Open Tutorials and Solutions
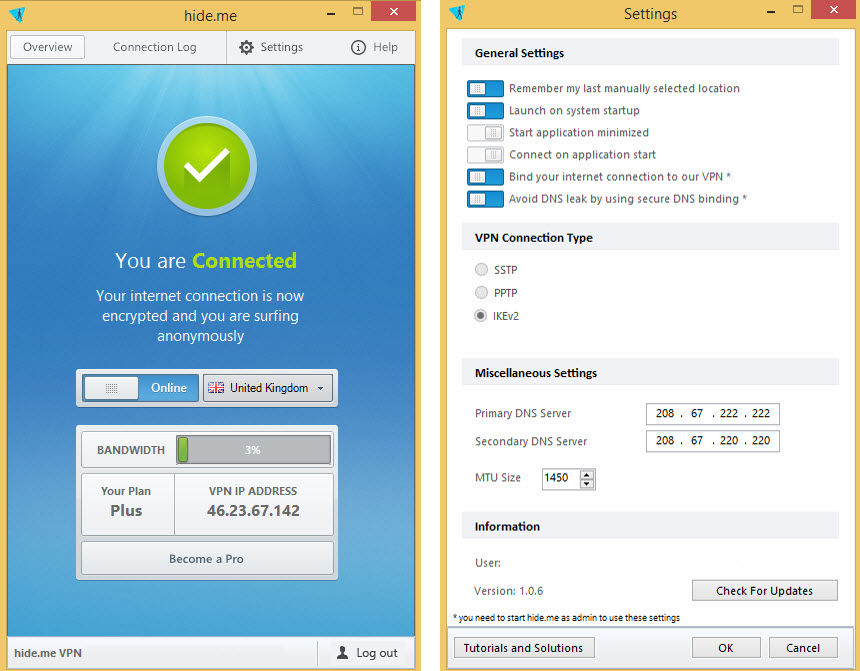860x671 pixels. 524,648
